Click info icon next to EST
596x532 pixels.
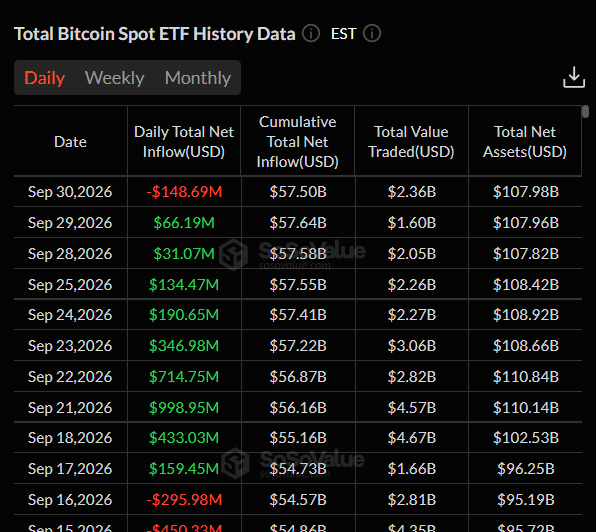click(372, 33)
